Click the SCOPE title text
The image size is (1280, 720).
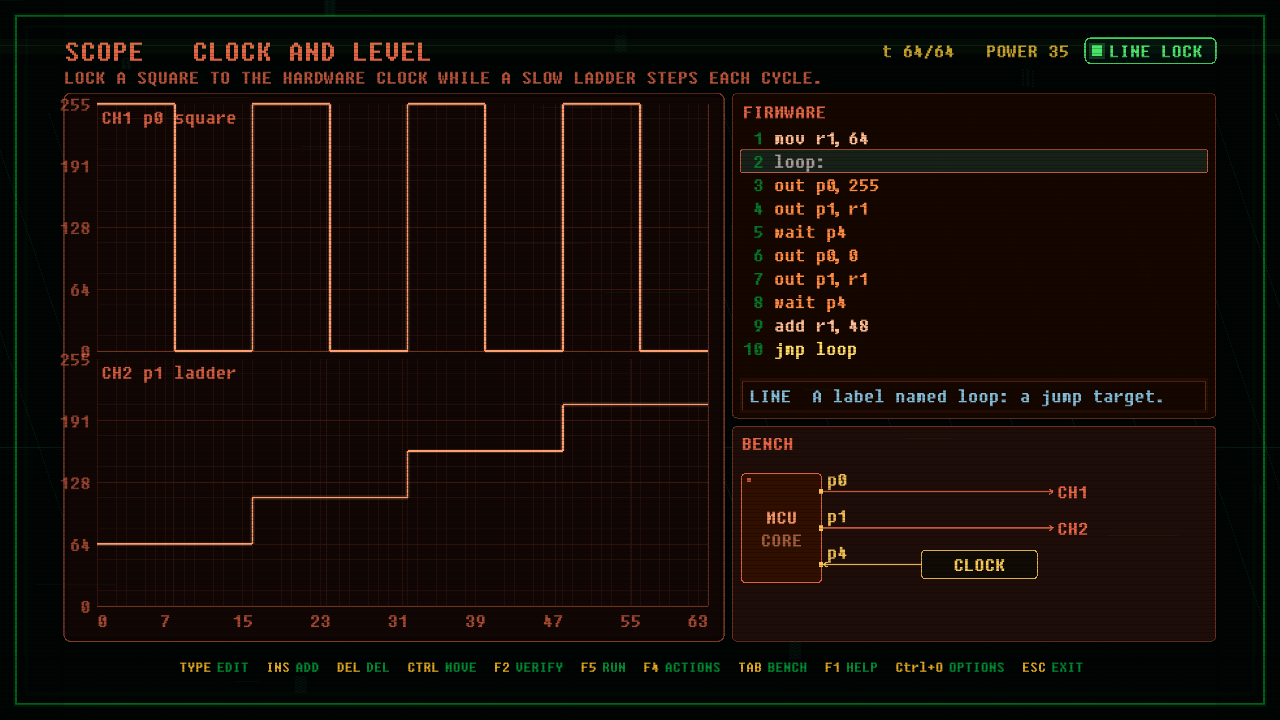pyautogui.click(x=104, y=52)
